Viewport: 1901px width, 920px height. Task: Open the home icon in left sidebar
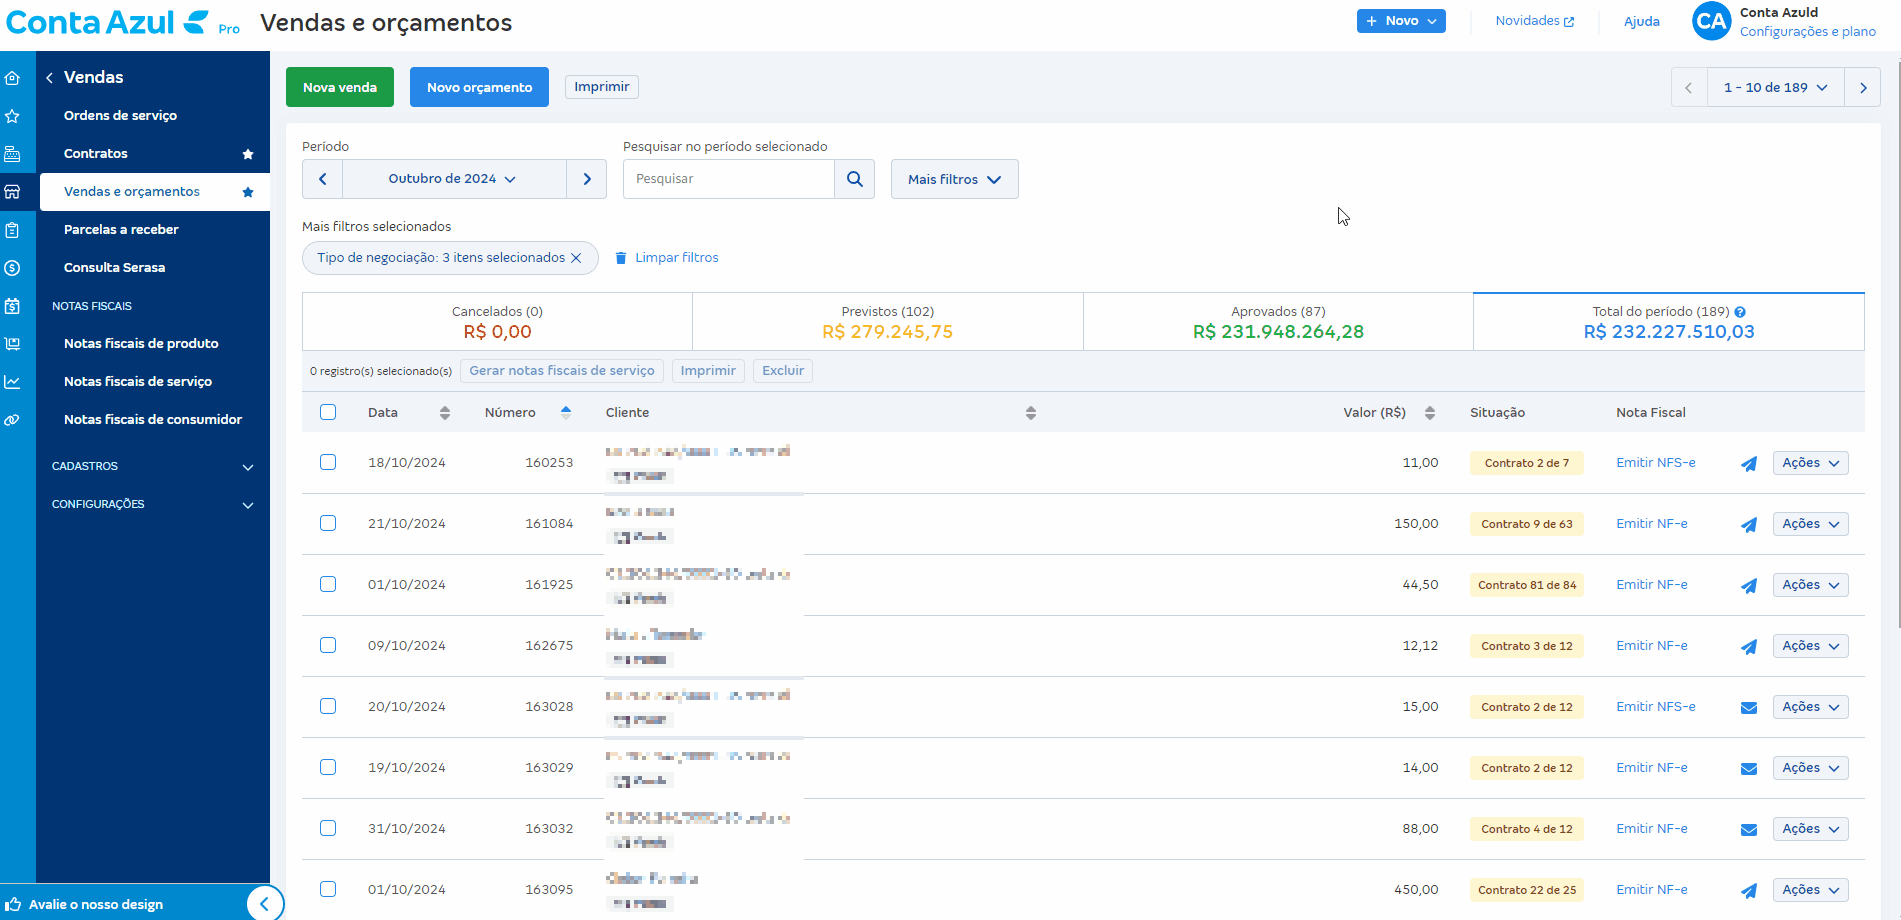13,78
